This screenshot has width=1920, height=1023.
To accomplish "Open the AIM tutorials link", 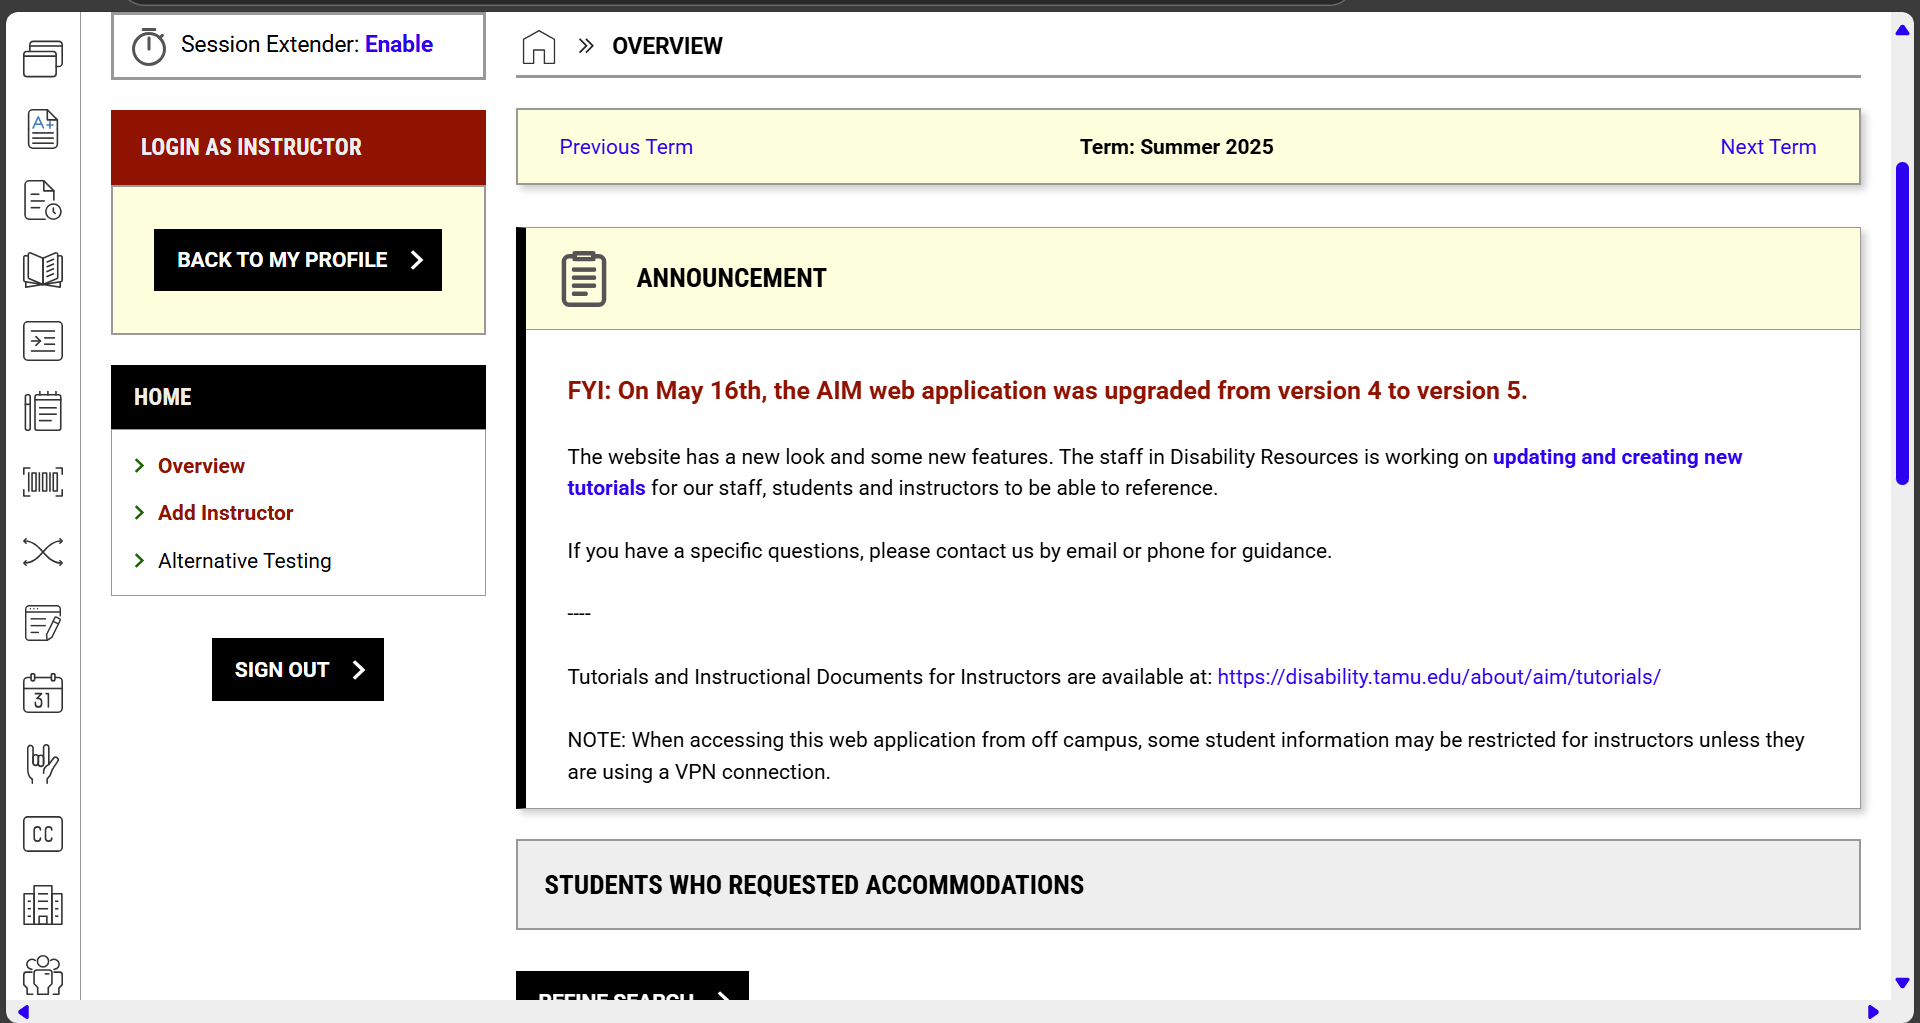I will (1438, 676).
